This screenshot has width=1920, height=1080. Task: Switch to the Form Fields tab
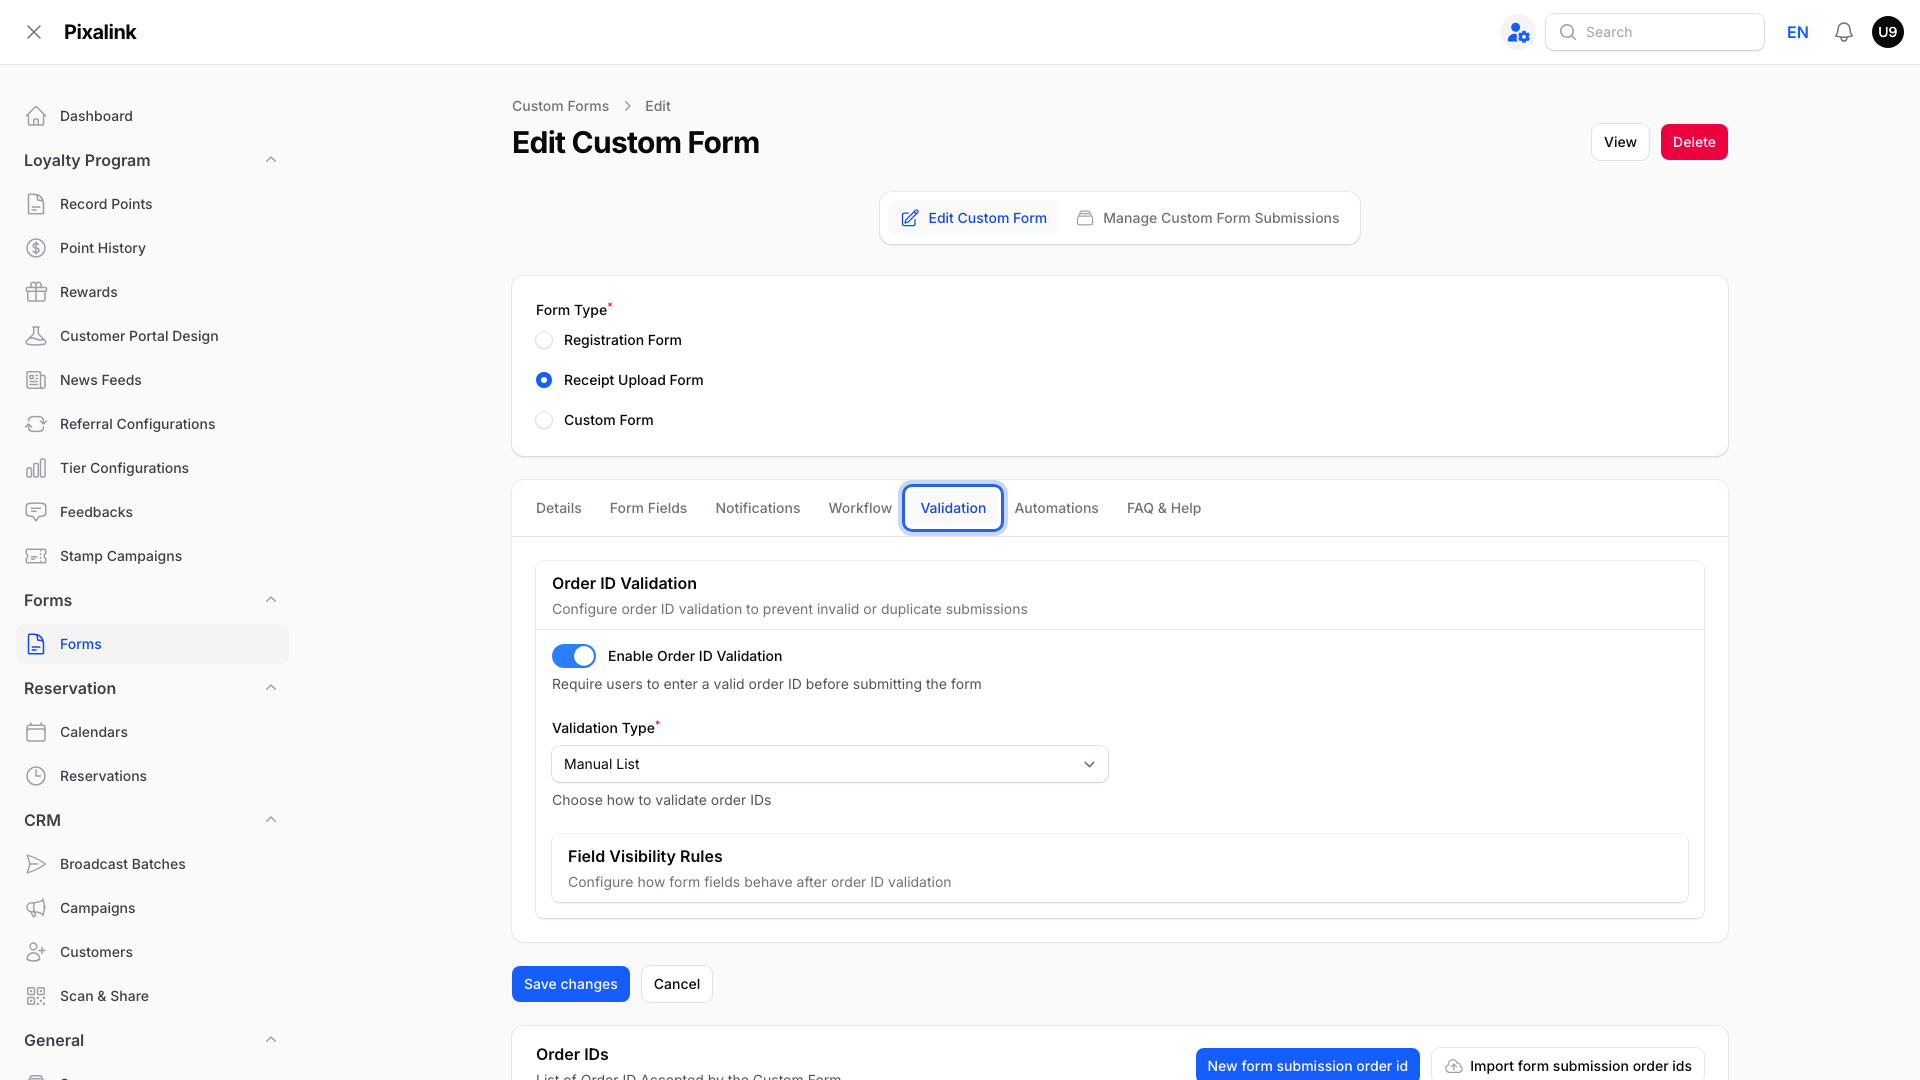[648, 508]
